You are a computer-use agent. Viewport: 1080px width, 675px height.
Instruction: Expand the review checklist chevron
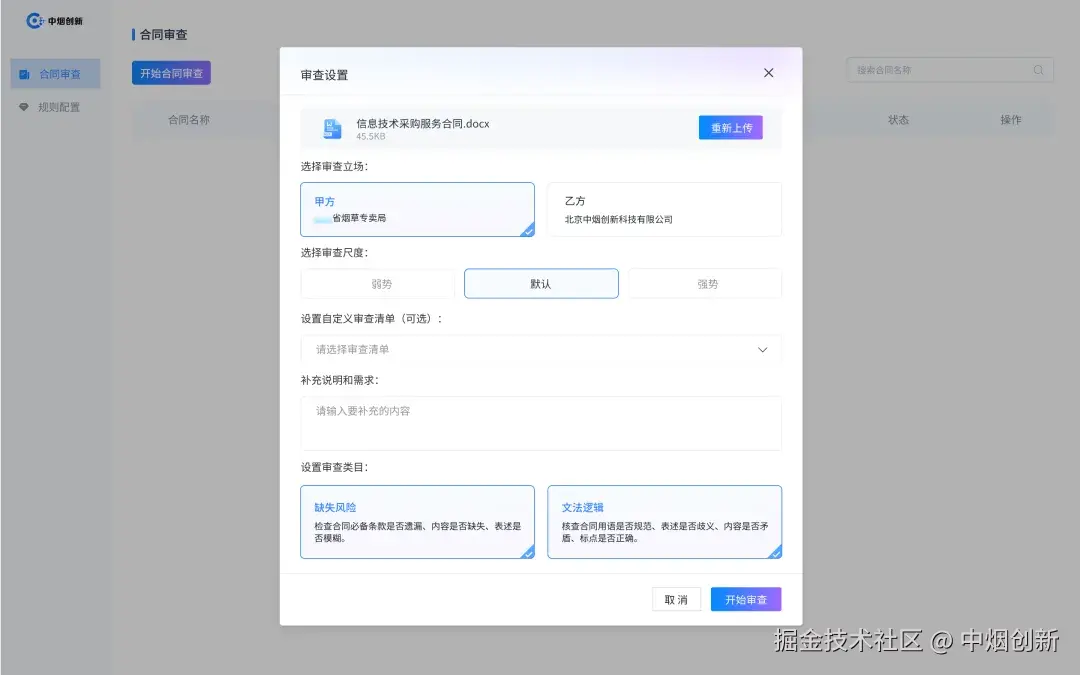point(765,349)
